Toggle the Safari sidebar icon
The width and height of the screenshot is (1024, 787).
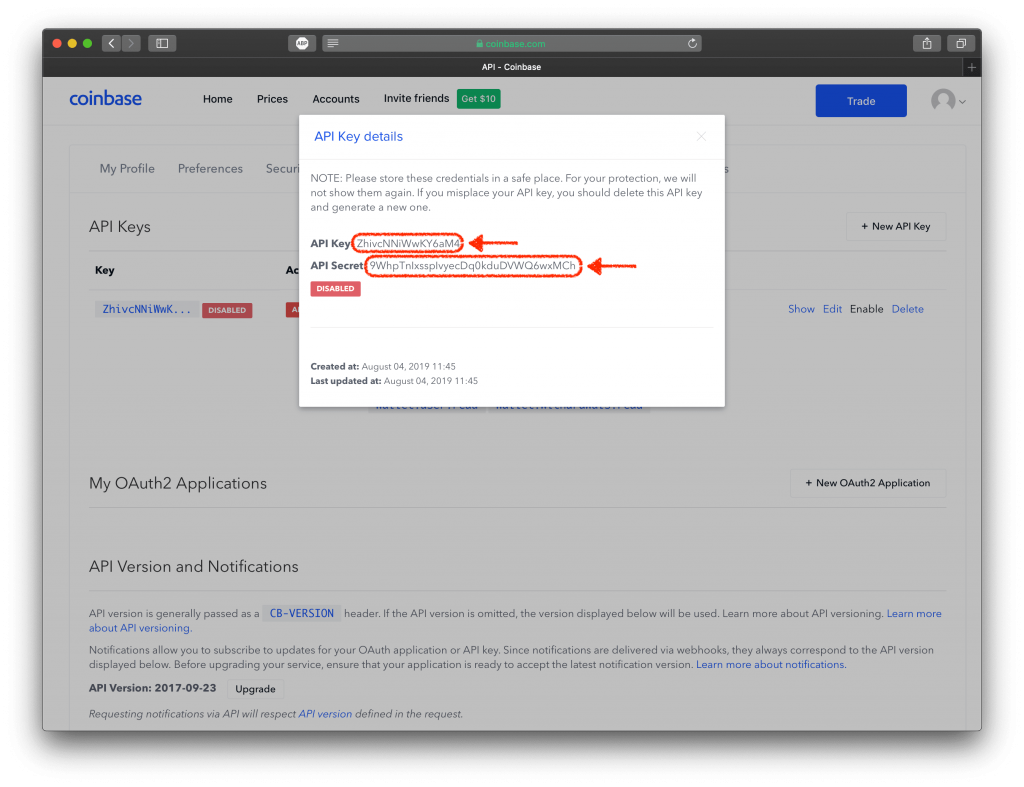[x=162, y=43]
